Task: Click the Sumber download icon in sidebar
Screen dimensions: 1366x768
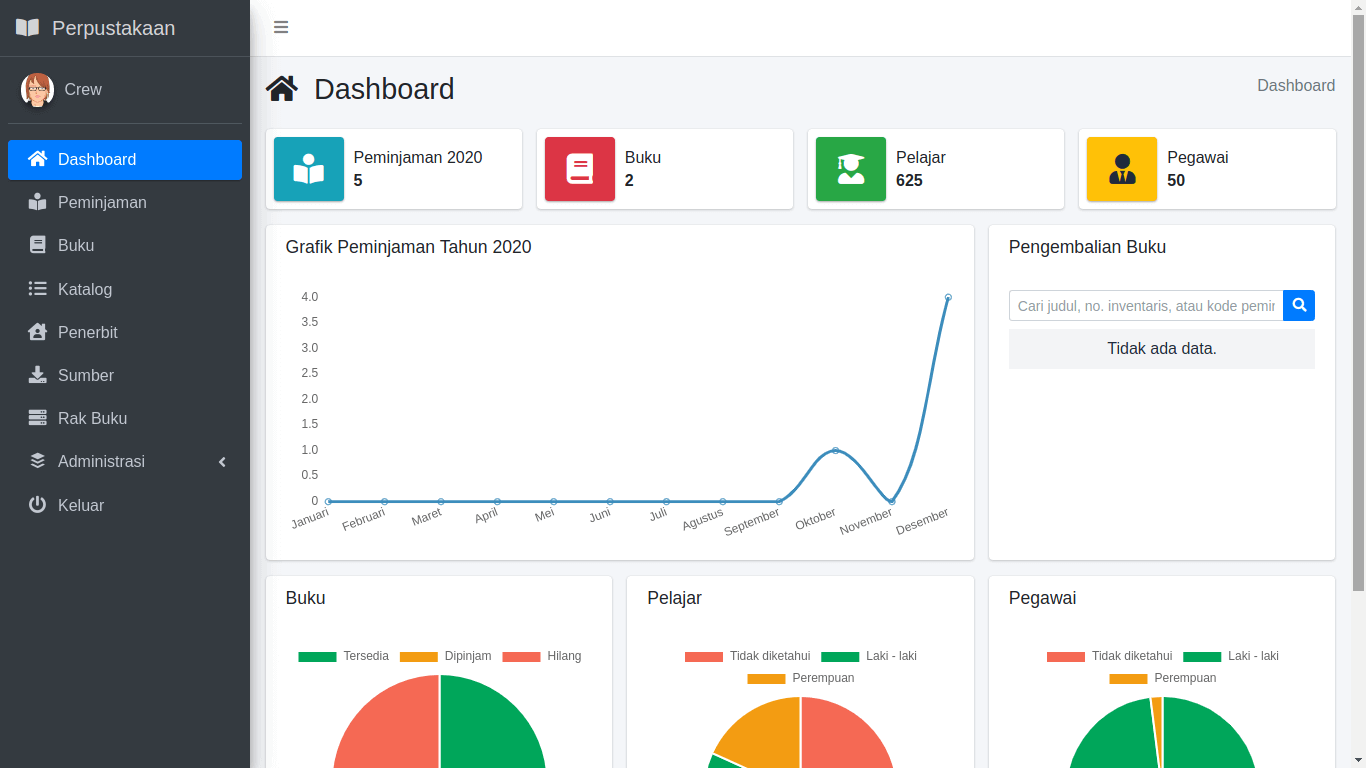Action: coord(38,375)
